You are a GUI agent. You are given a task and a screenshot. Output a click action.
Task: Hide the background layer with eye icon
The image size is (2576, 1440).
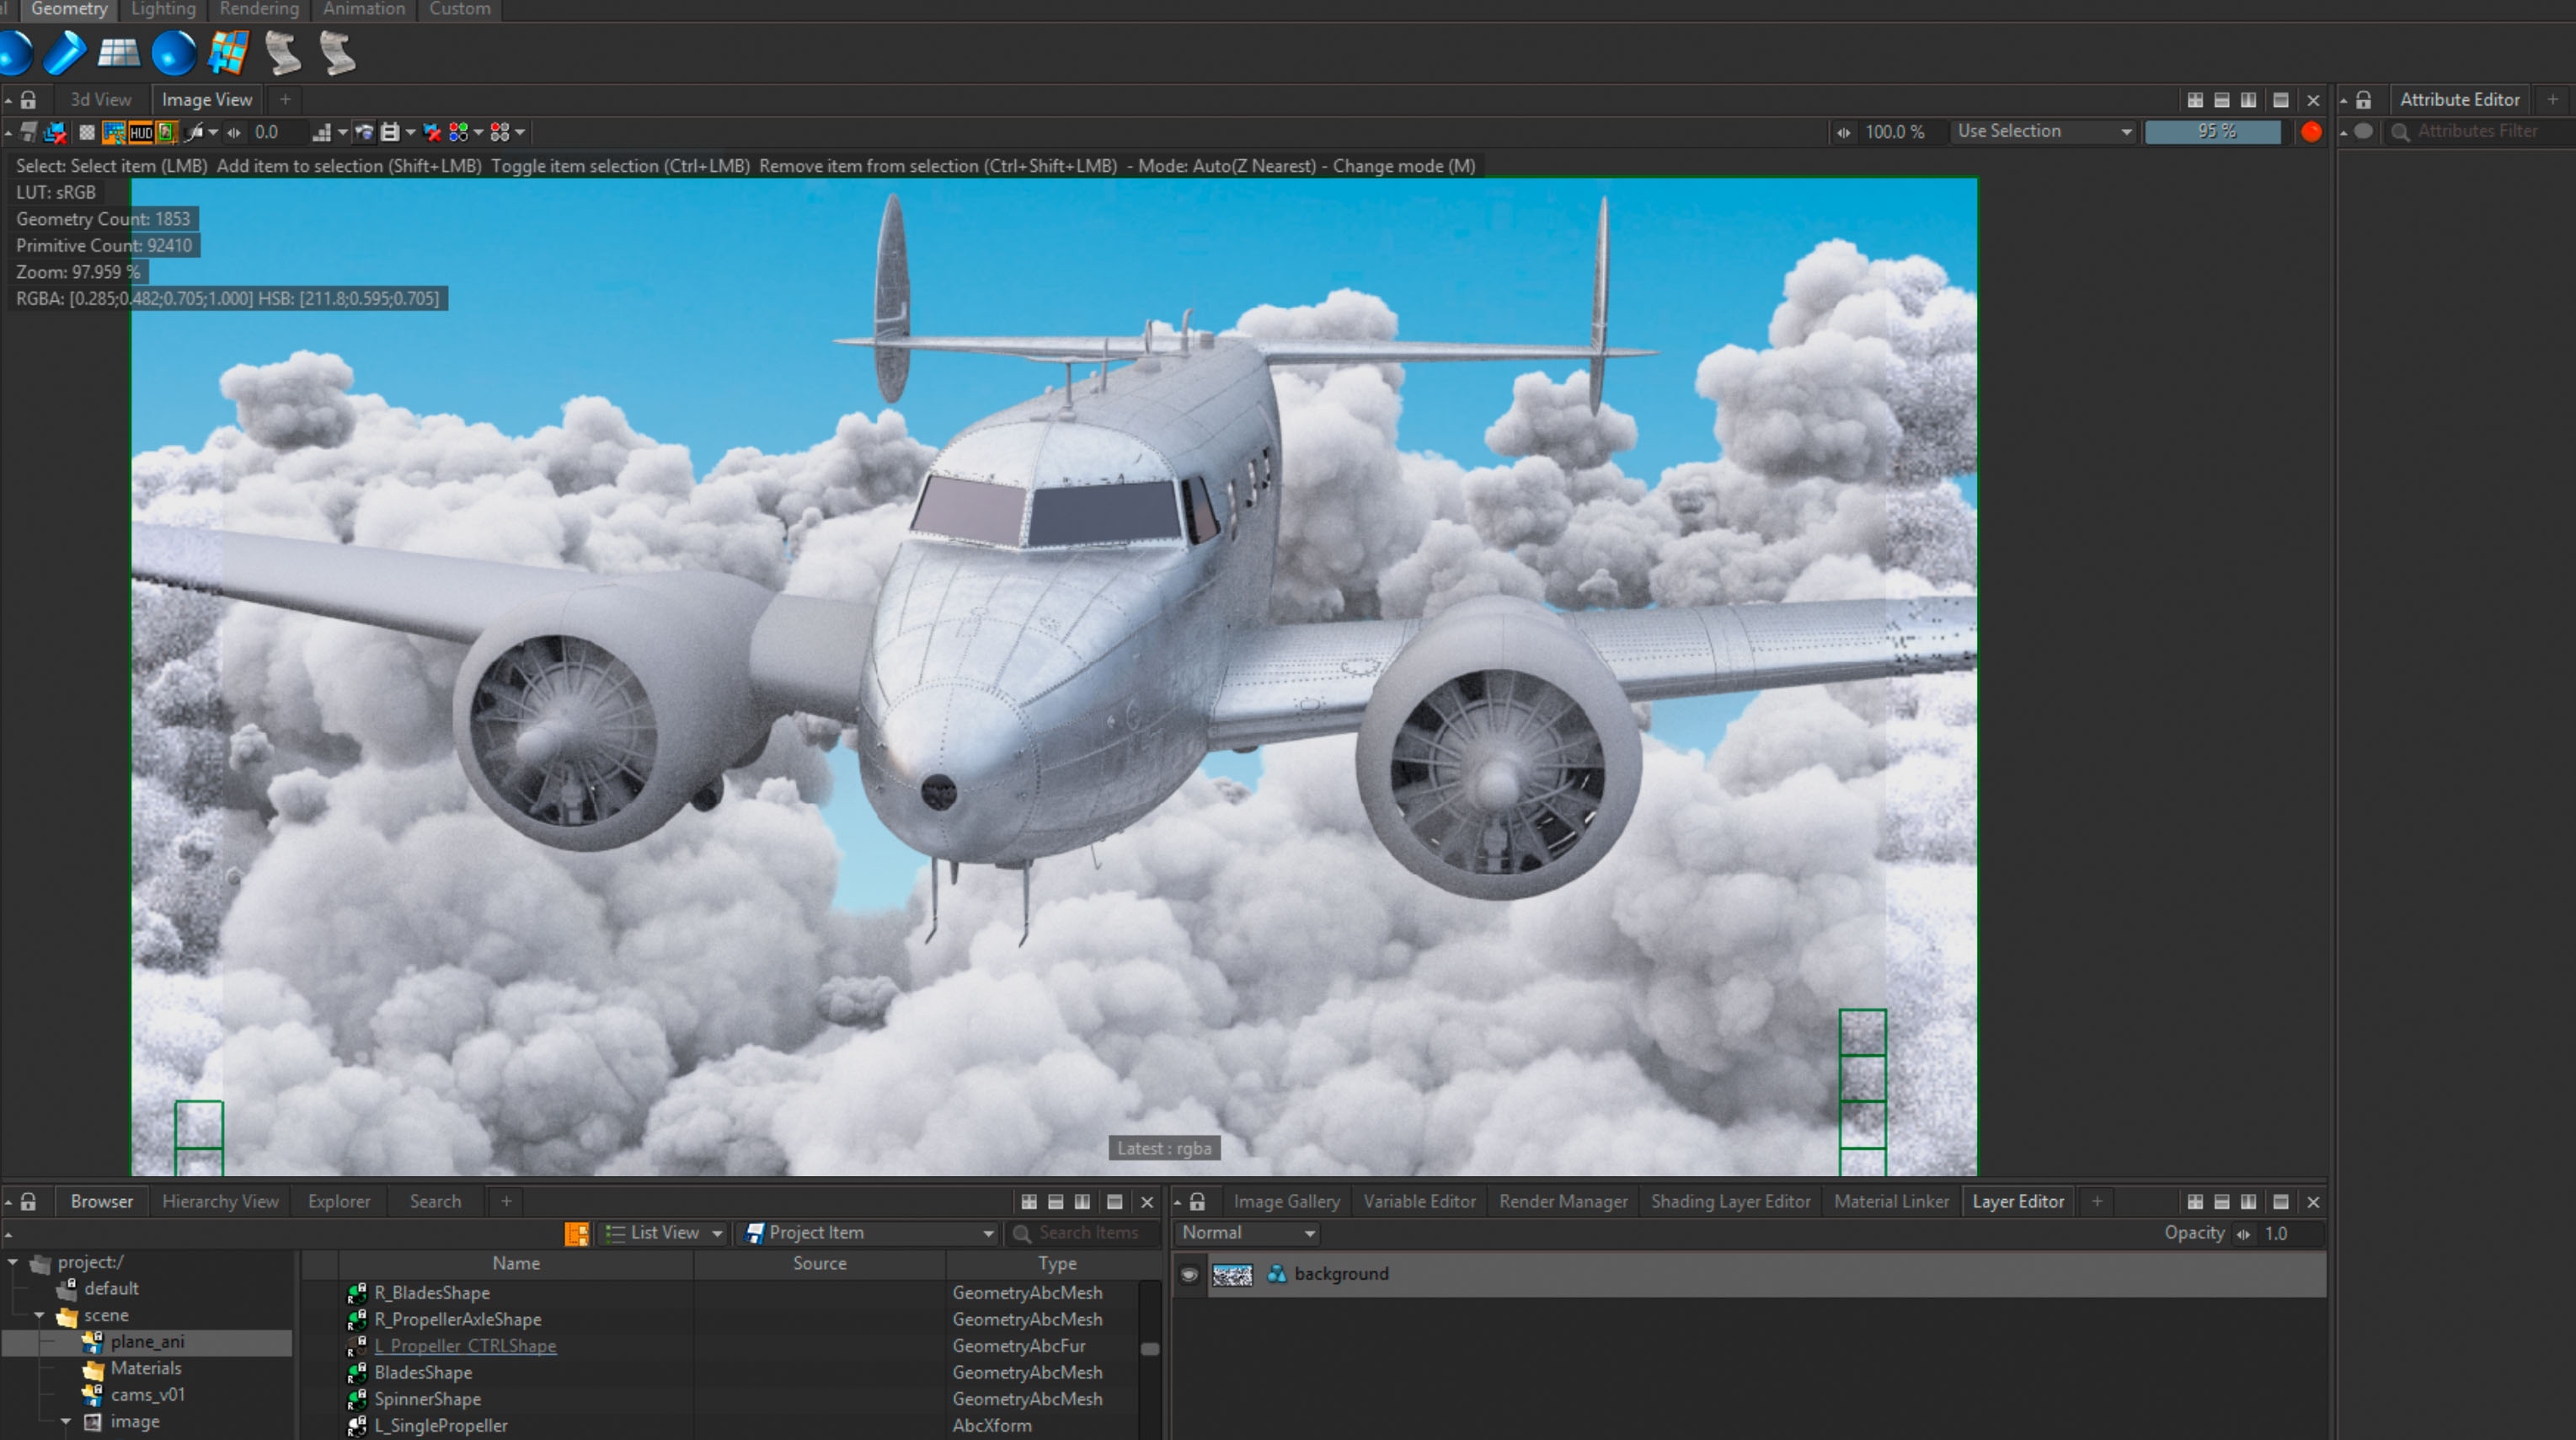[1189, 1274]
